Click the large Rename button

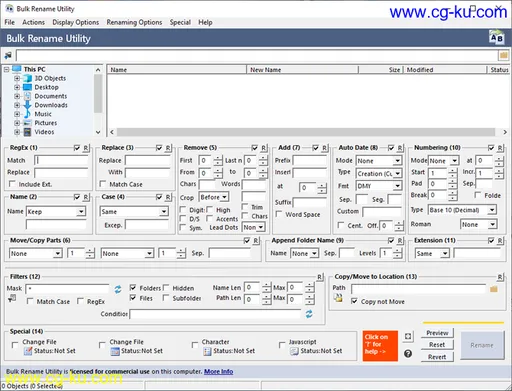[482, 345]
